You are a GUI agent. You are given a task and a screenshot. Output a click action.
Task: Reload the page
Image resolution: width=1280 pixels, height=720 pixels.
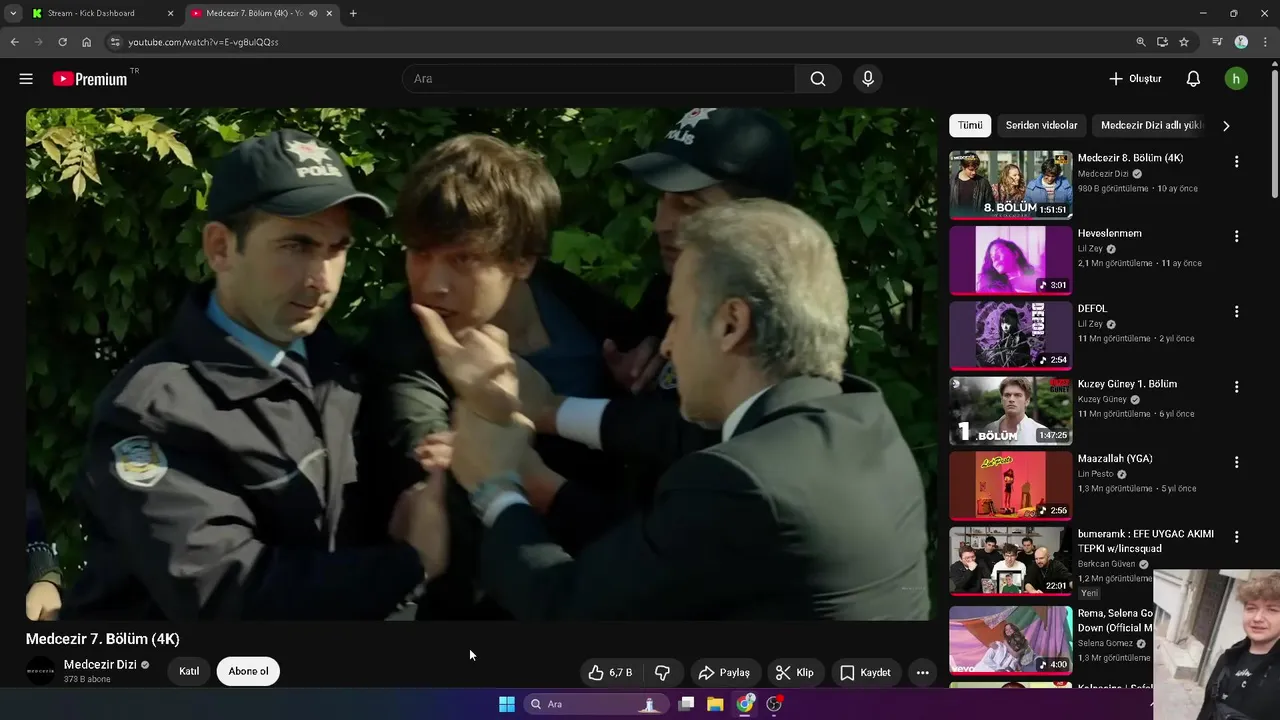tap(62, 42)
